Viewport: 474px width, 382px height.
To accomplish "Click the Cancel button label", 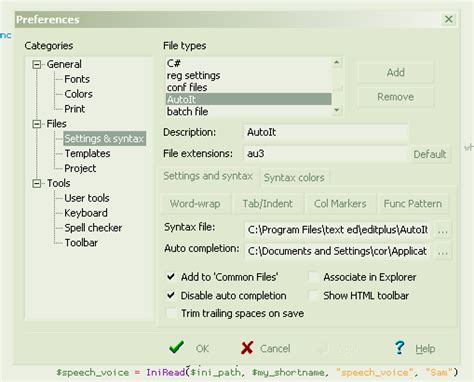I will (x=275, y=349).
